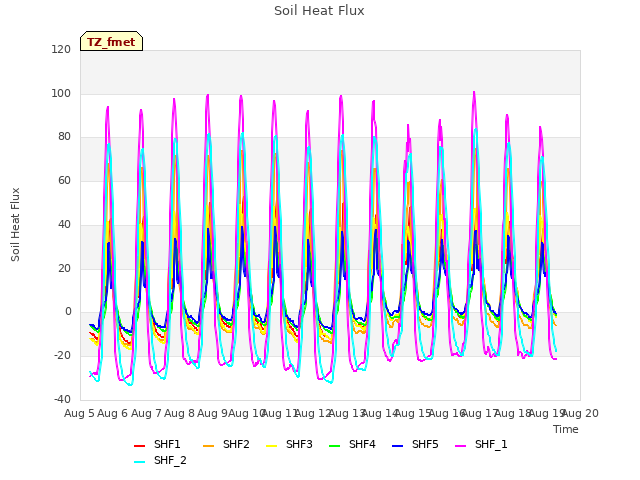
Task: Toggle the SHF3 legend label
Action: coord(299,444)
